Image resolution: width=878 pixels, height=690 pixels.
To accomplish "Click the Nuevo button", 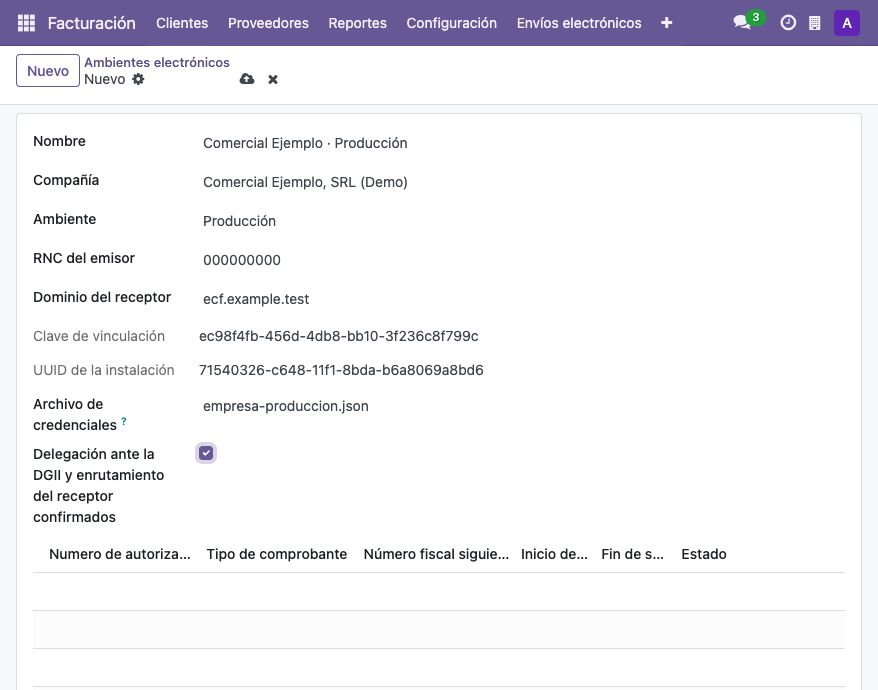I will click(x=48, y=71).
